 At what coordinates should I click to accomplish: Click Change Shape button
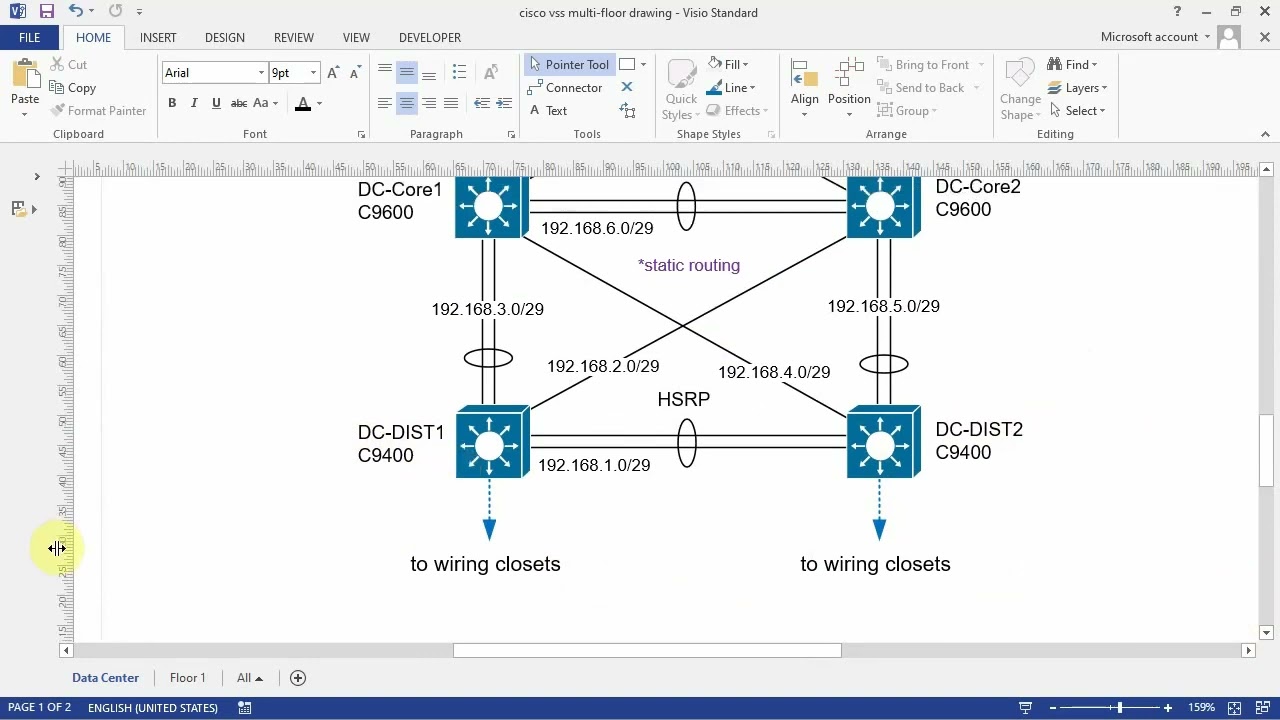click(x=1020, y=90)
